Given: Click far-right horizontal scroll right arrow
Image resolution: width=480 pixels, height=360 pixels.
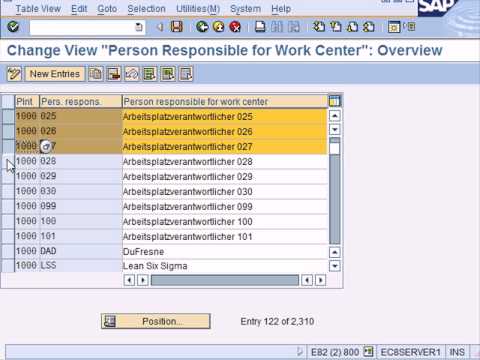Looking at the screenshot, I should 320,280.
